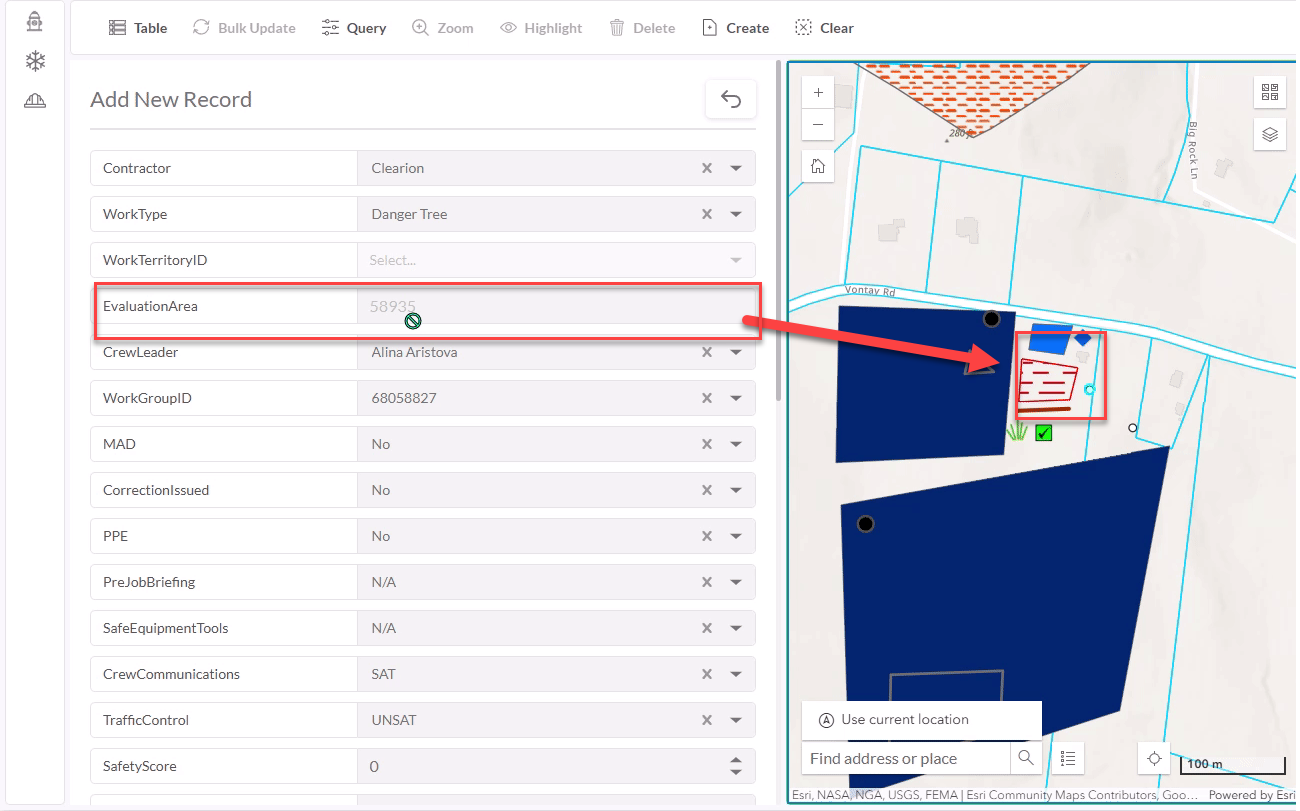Open the Table view

coord(138,28)
